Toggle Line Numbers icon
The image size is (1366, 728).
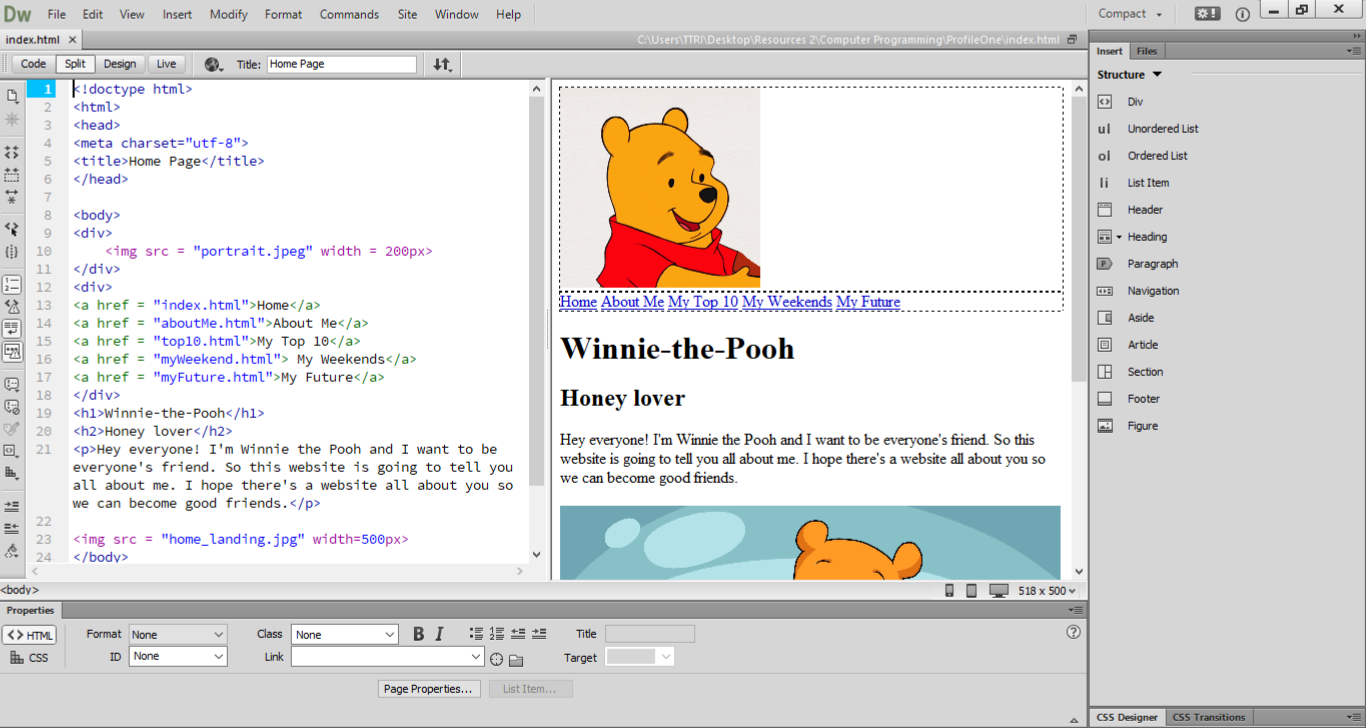(x=12, y=285)
